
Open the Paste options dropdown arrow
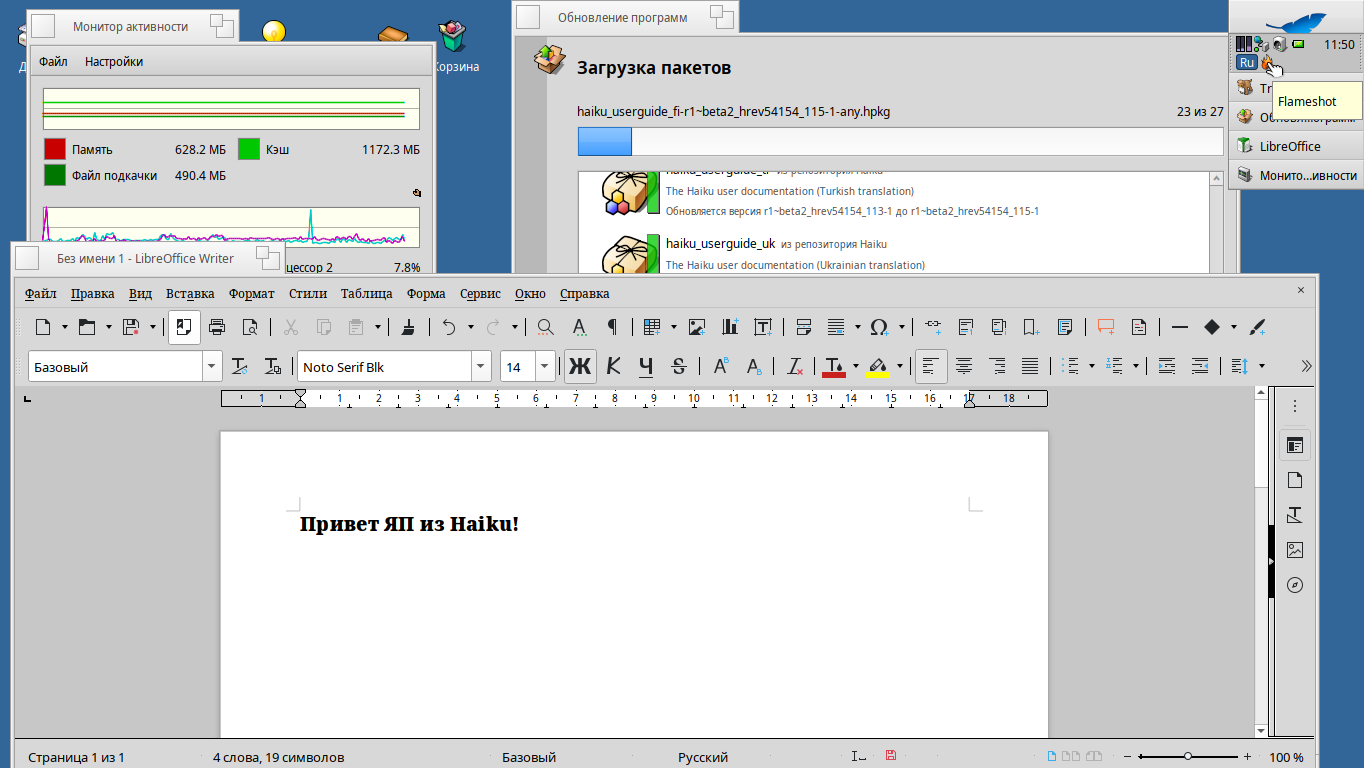pyautogui.click(x=378, y=327)
